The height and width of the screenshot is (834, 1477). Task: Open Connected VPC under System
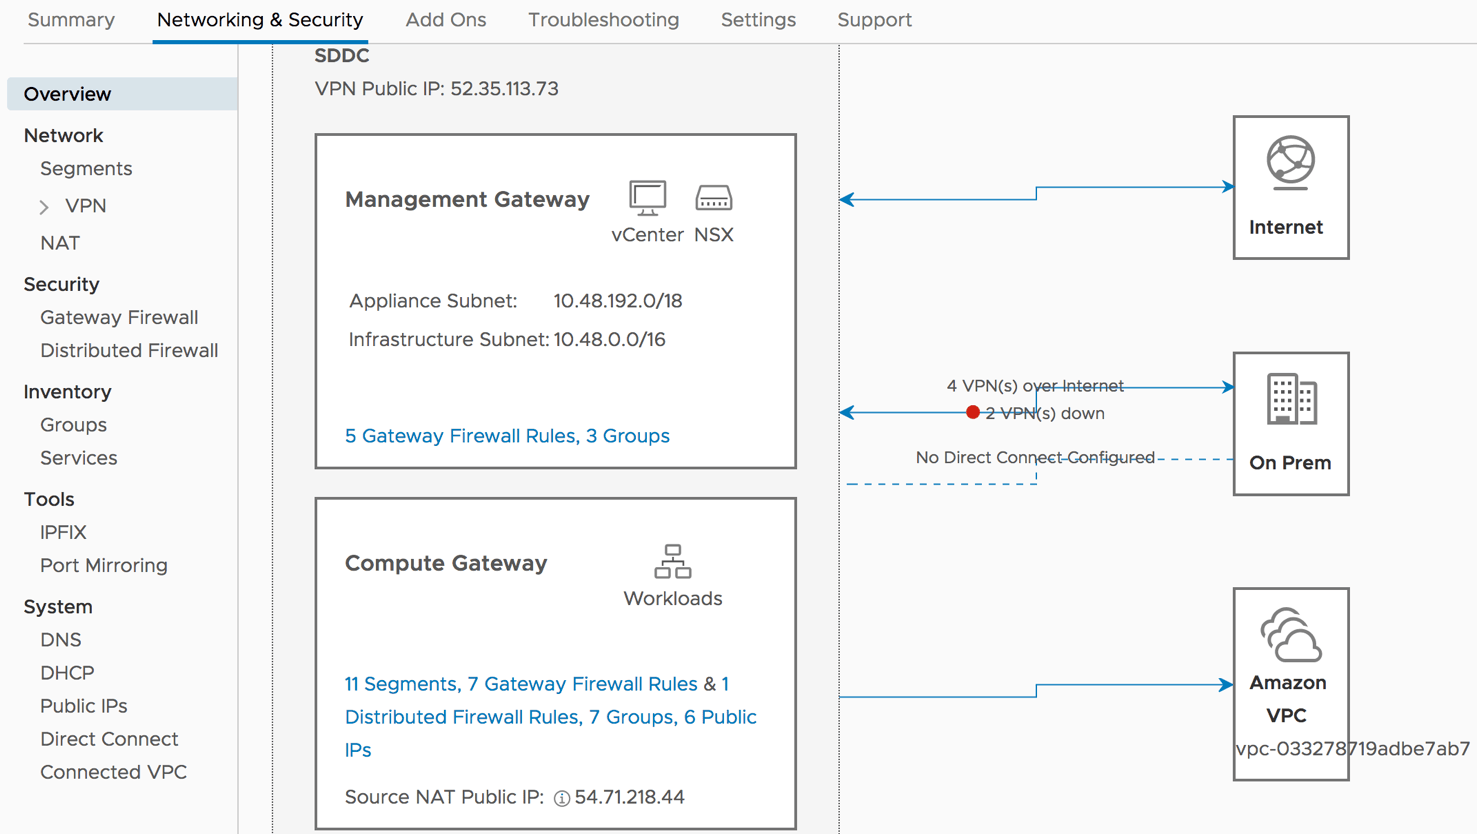pos(113,772)
